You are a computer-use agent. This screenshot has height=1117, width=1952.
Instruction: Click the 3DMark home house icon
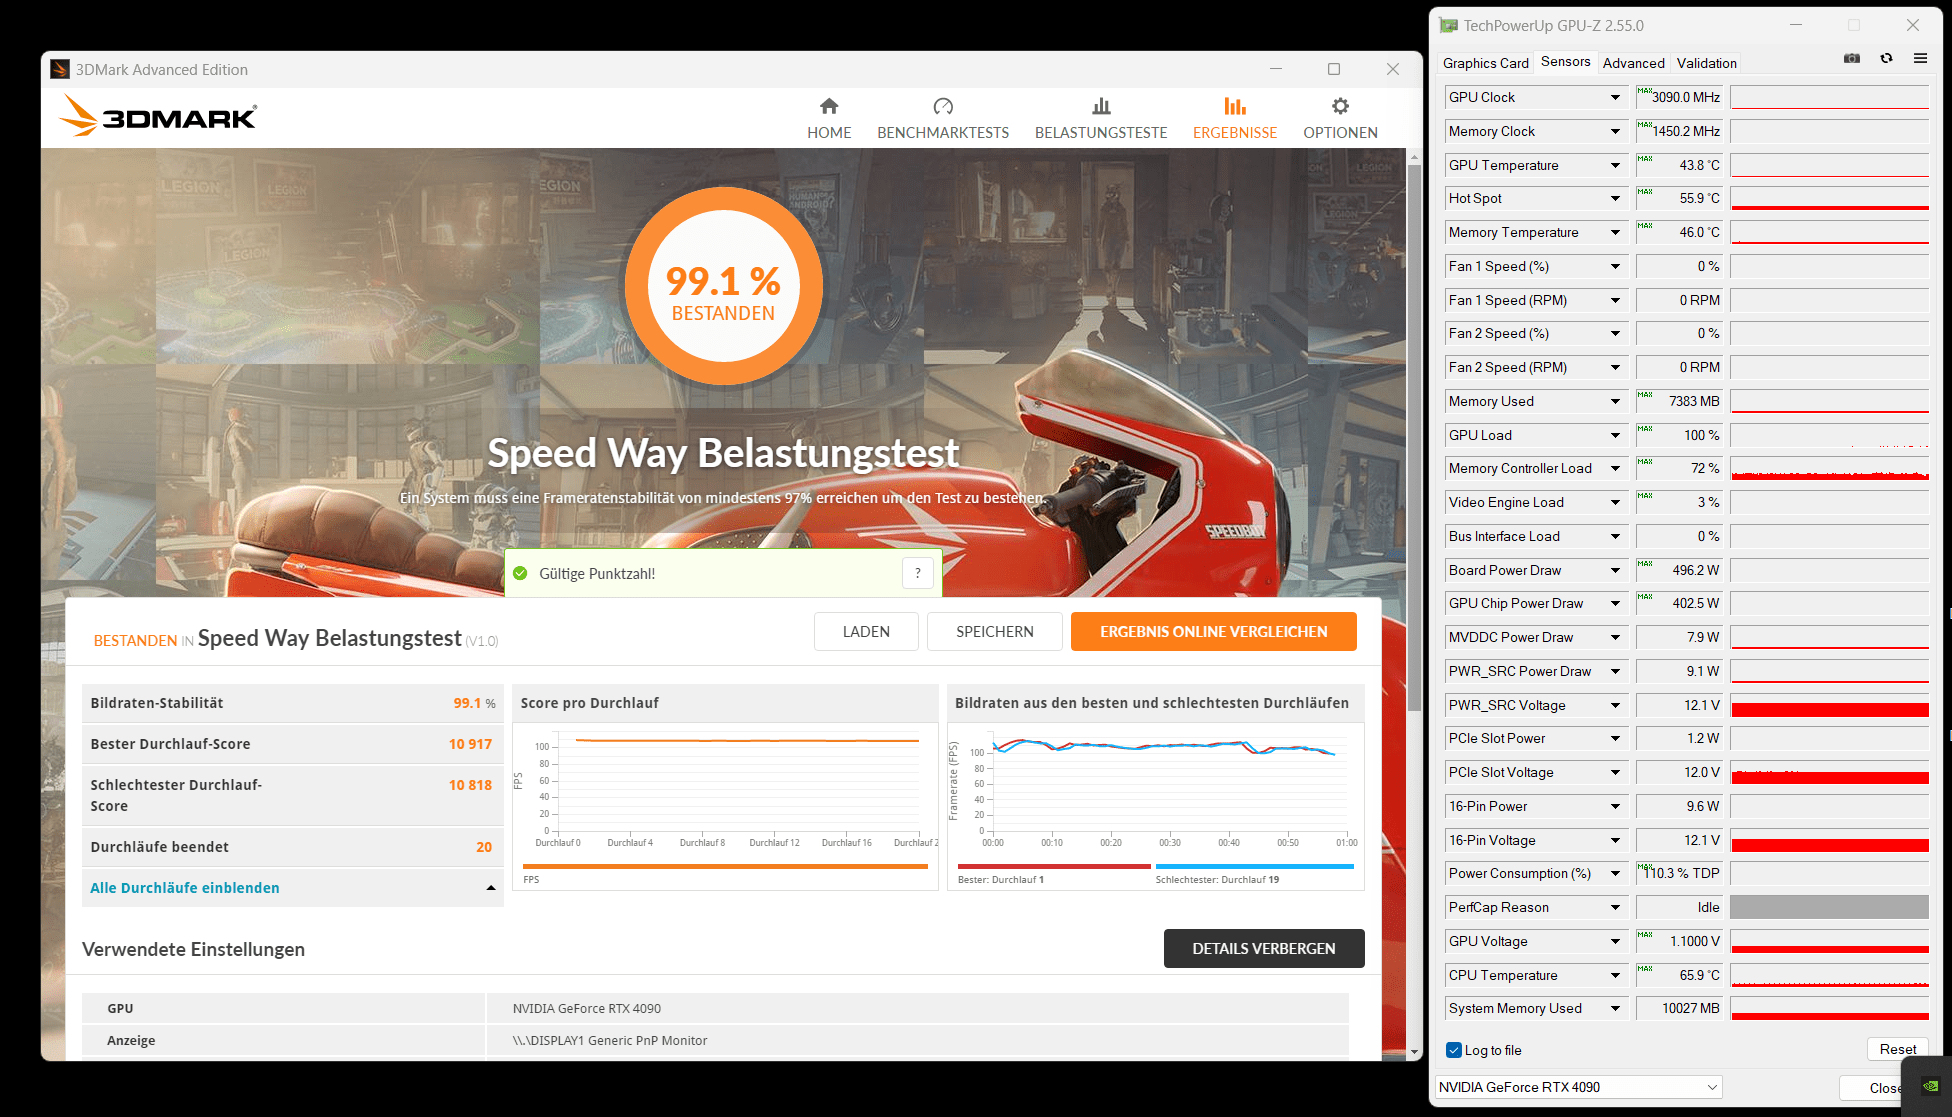point(829,106)
